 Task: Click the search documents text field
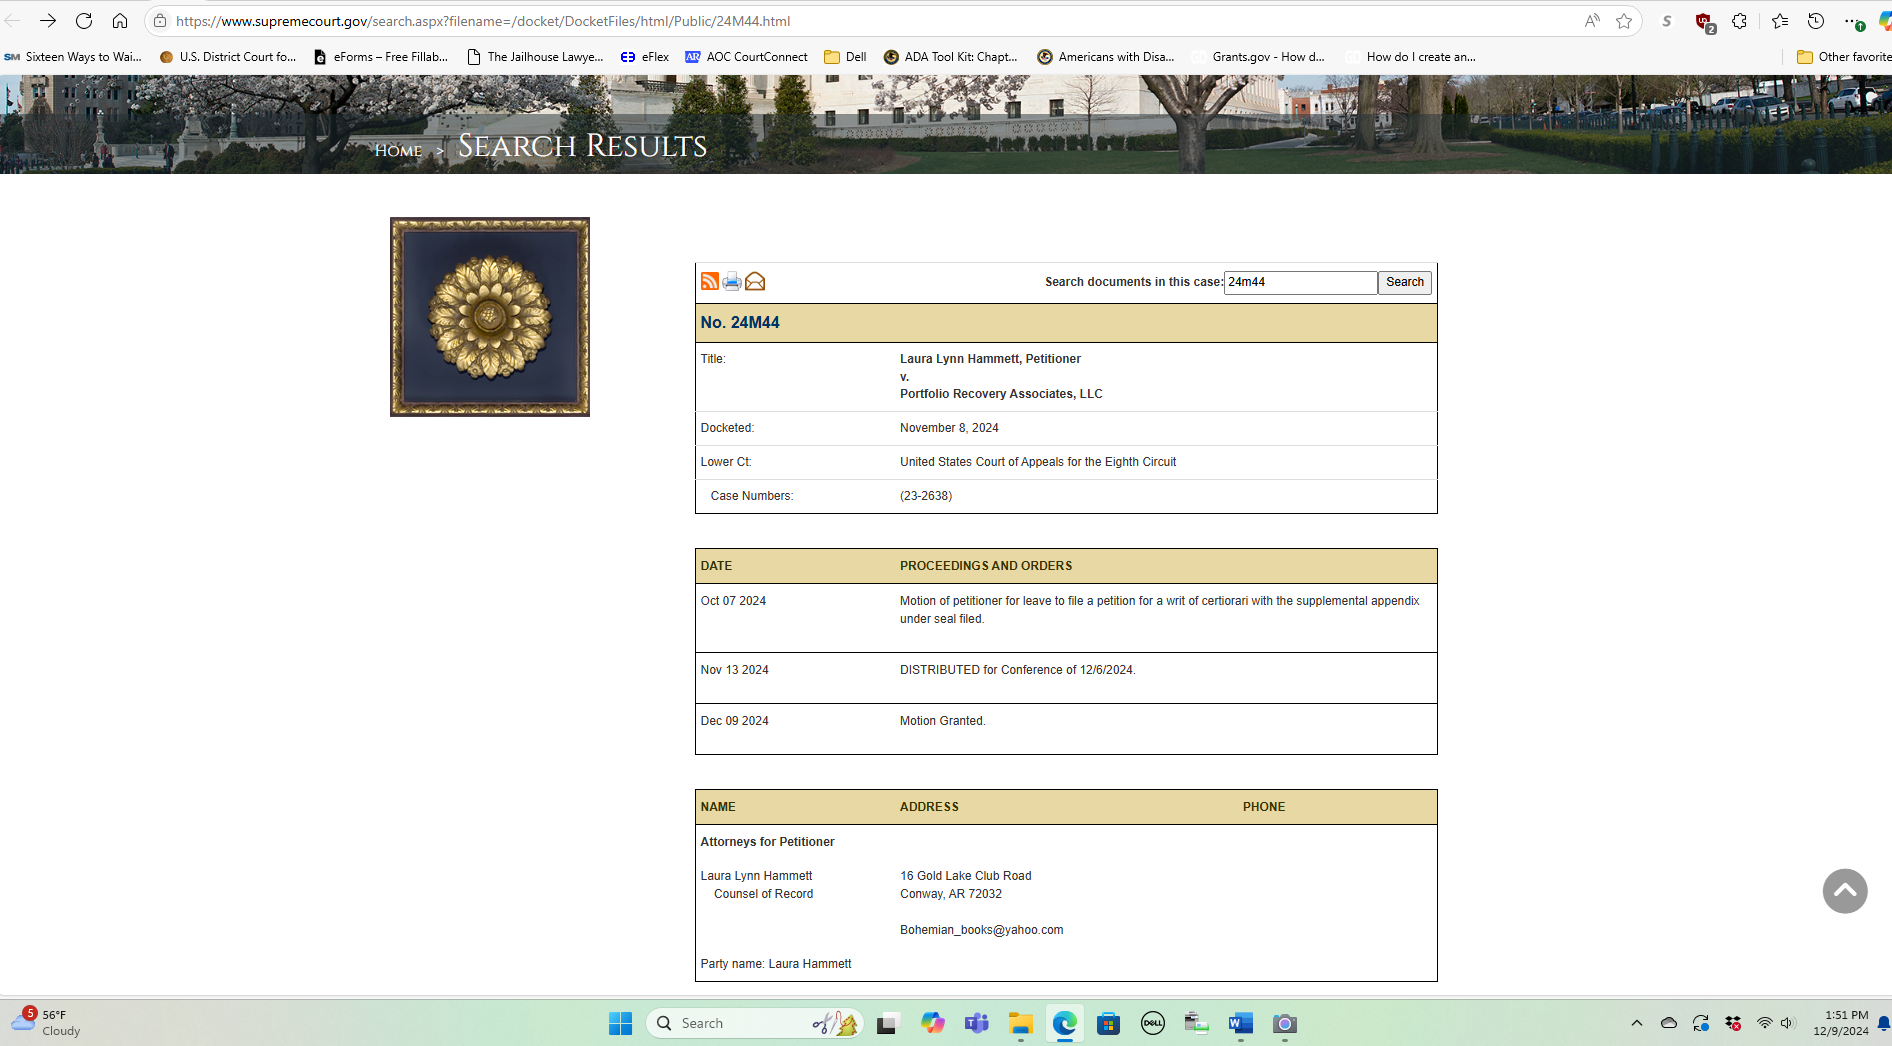pyautogui.click(x=1300, y=283)
